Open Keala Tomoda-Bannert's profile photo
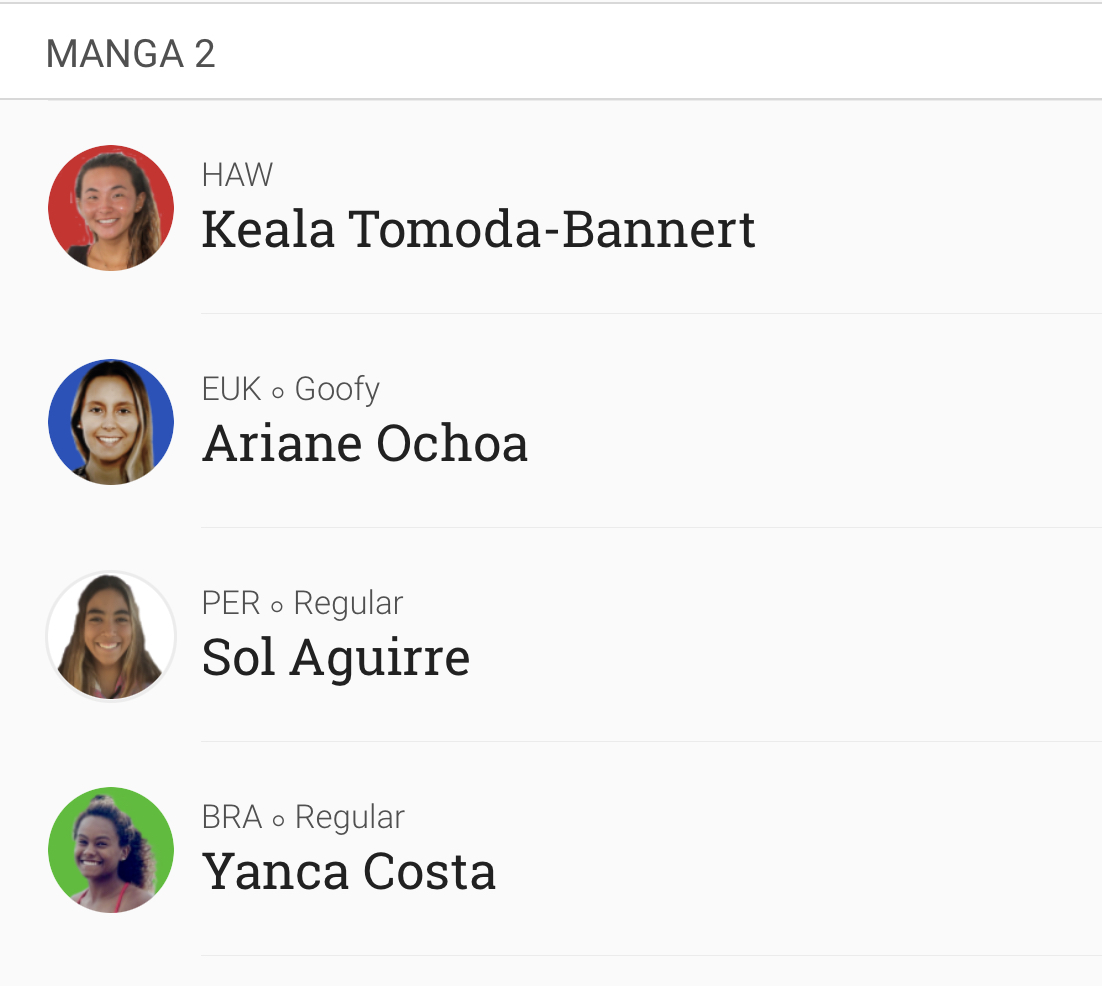This screenshot has width=1102, height=986. click(x=111, y=208)
